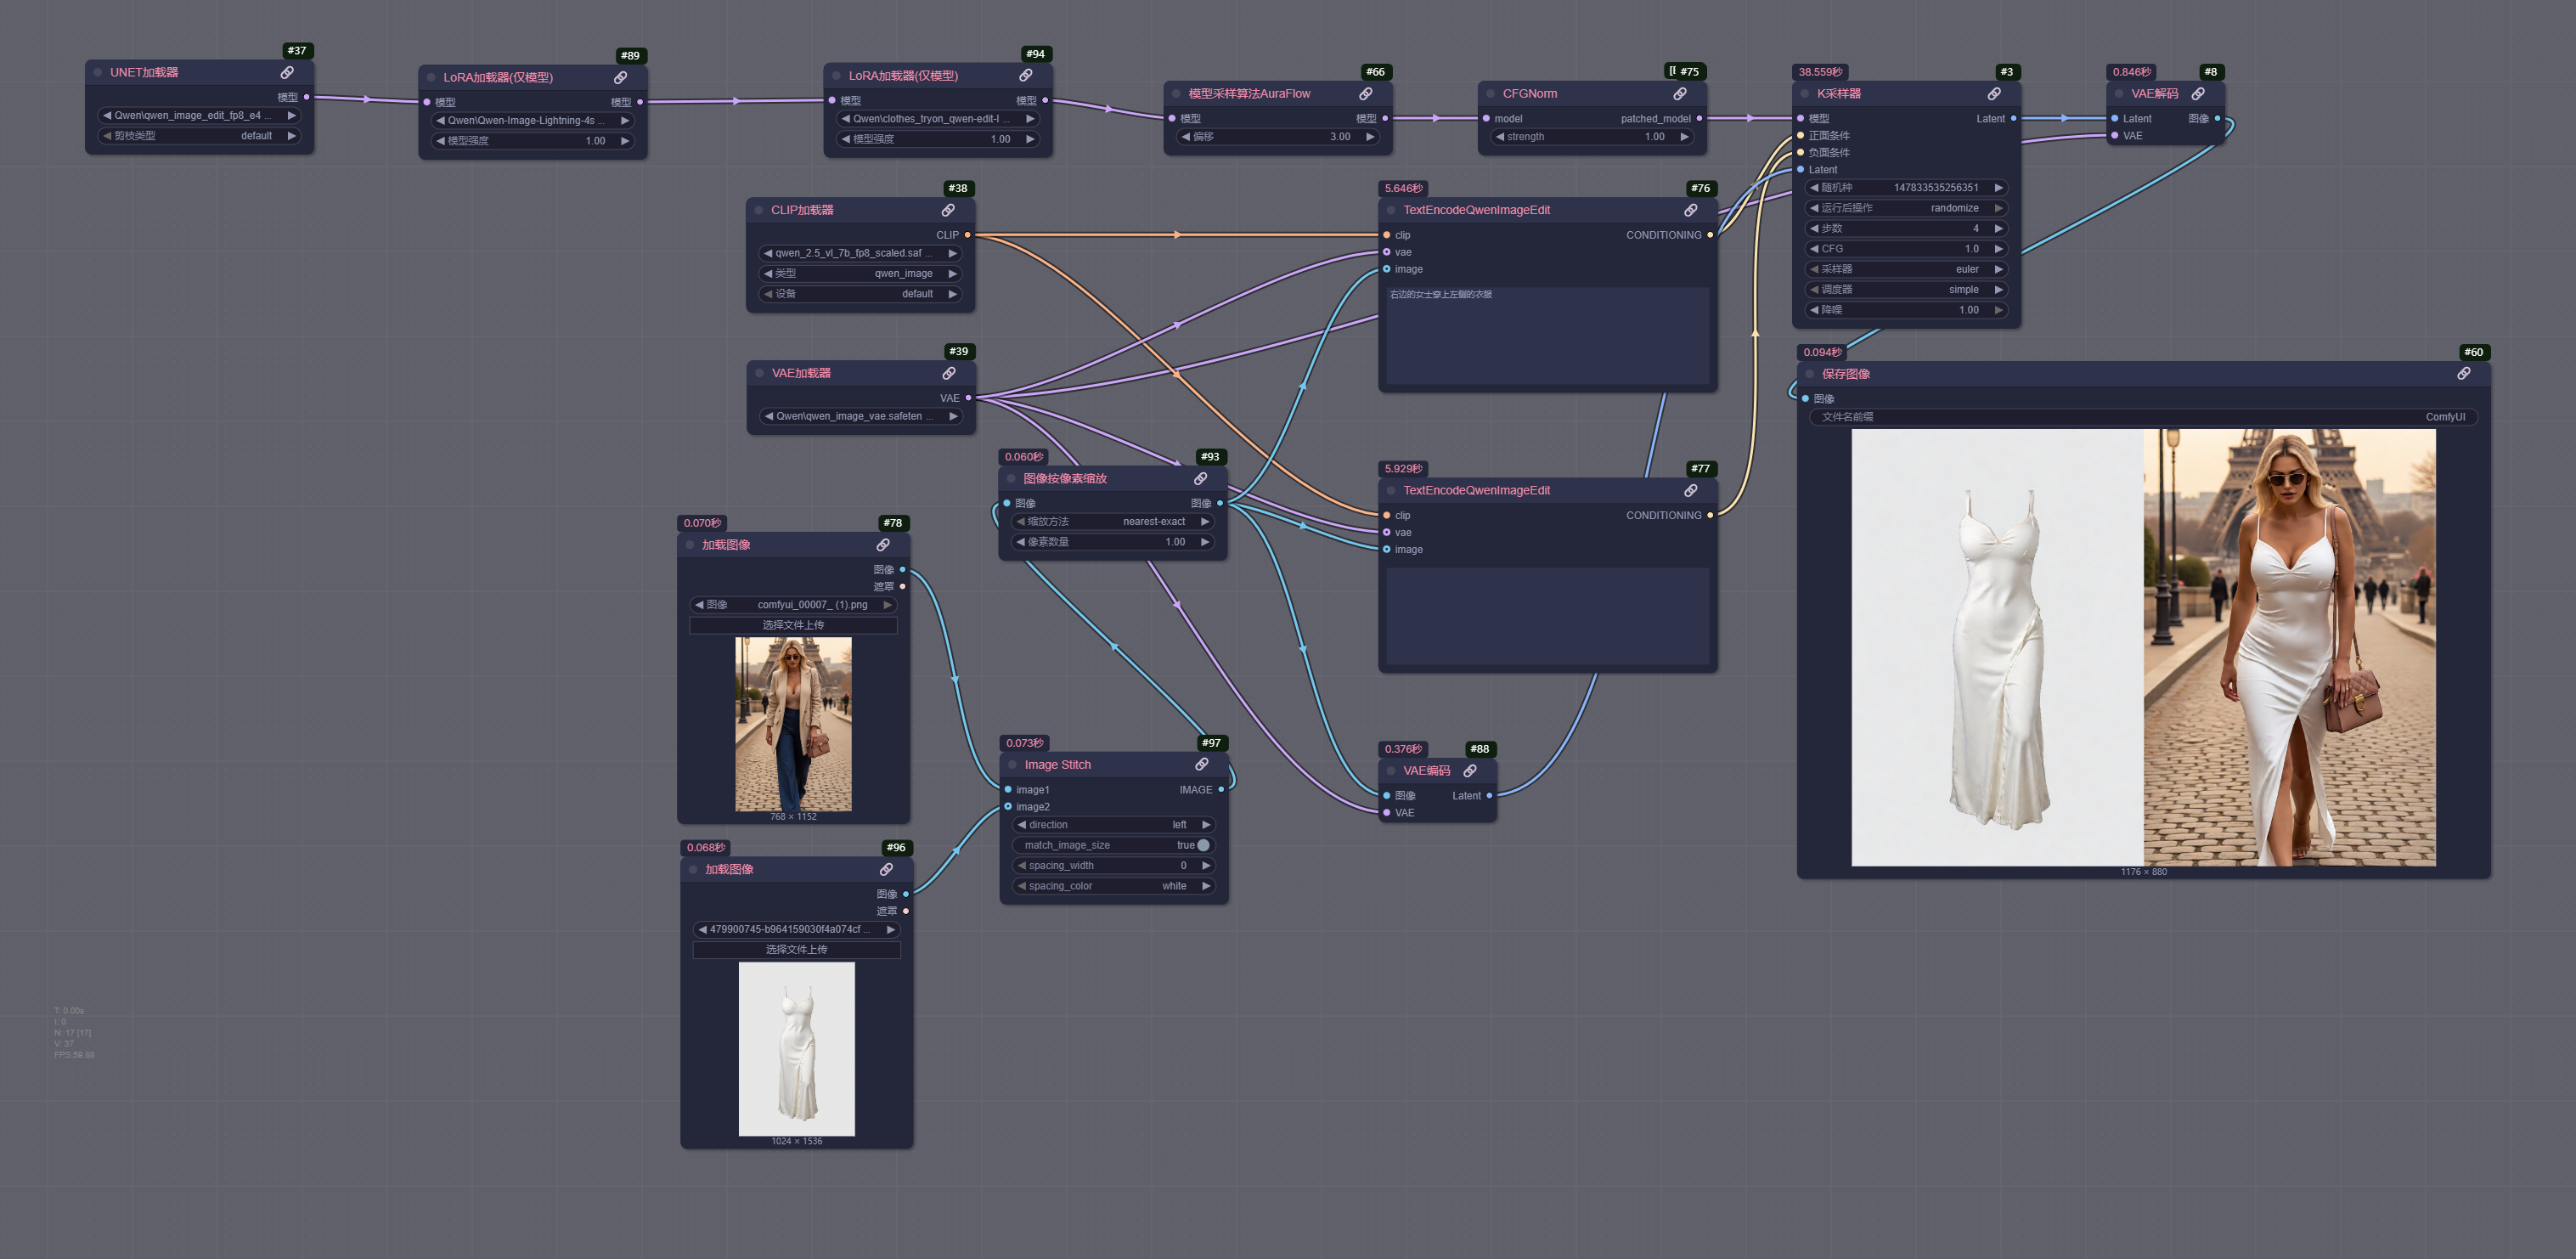Open the direction left selector
Image resolution: width=2576 pixels, height=1259 pixels.
(x=1113, y=826)
